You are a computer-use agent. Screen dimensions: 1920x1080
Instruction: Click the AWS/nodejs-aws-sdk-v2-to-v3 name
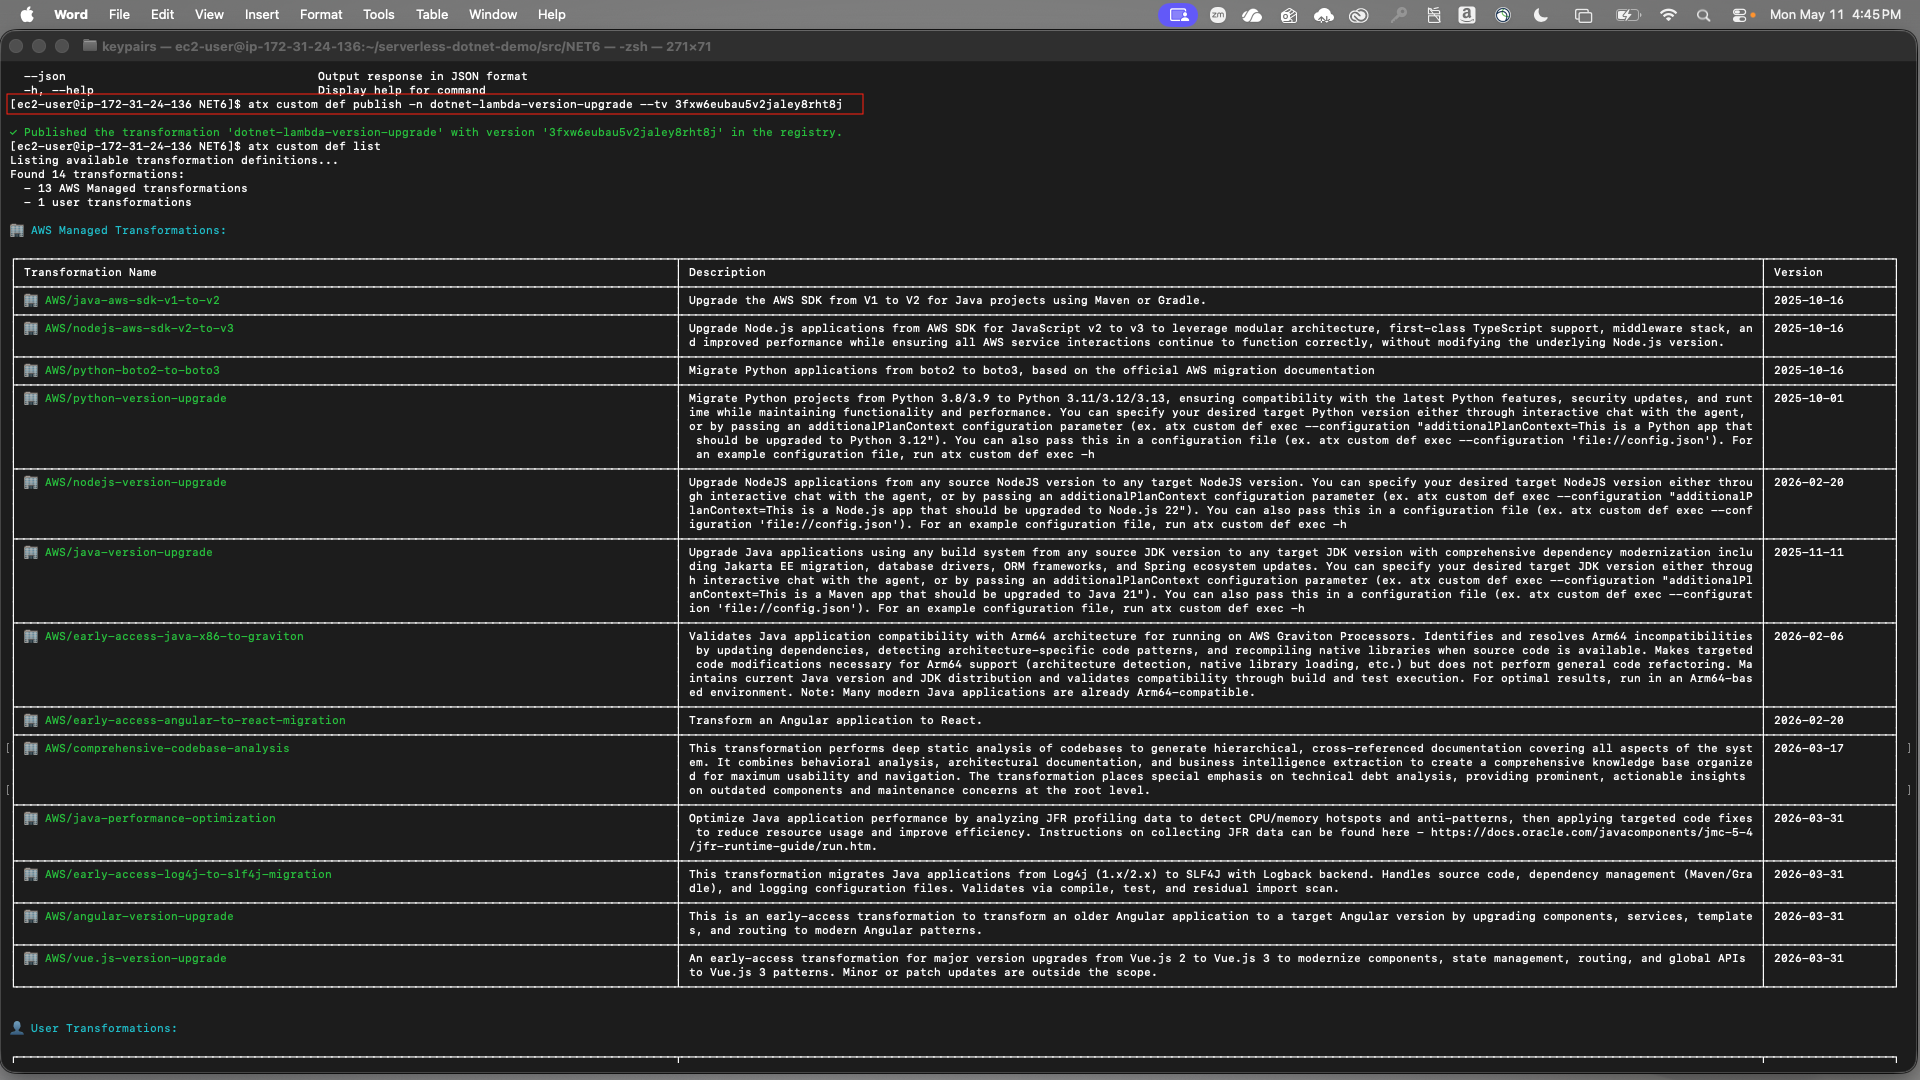[x=139, y=328]
